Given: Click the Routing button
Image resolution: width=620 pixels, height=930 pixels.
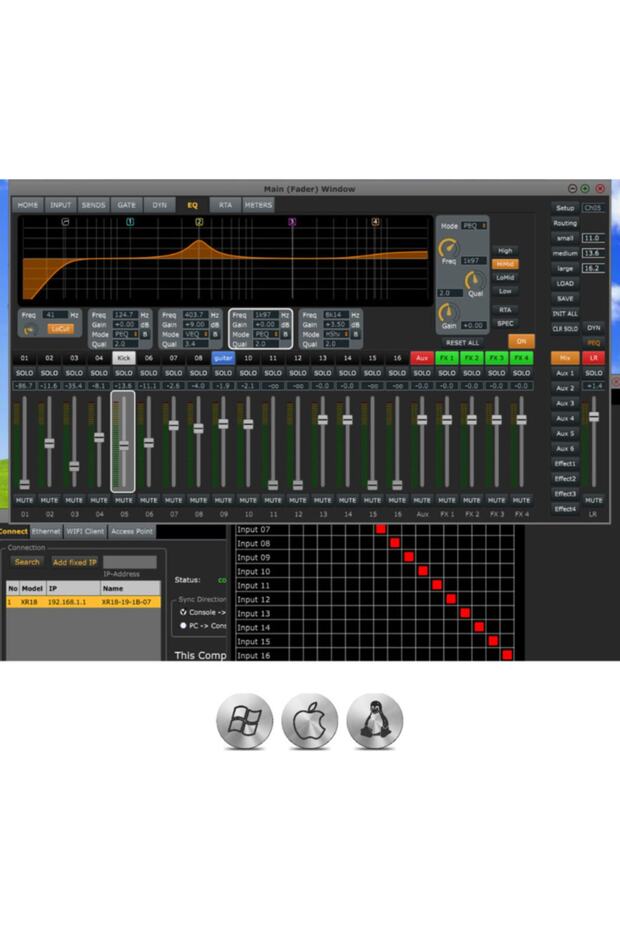Looking at the screenshot, I should tap(565, 223).
